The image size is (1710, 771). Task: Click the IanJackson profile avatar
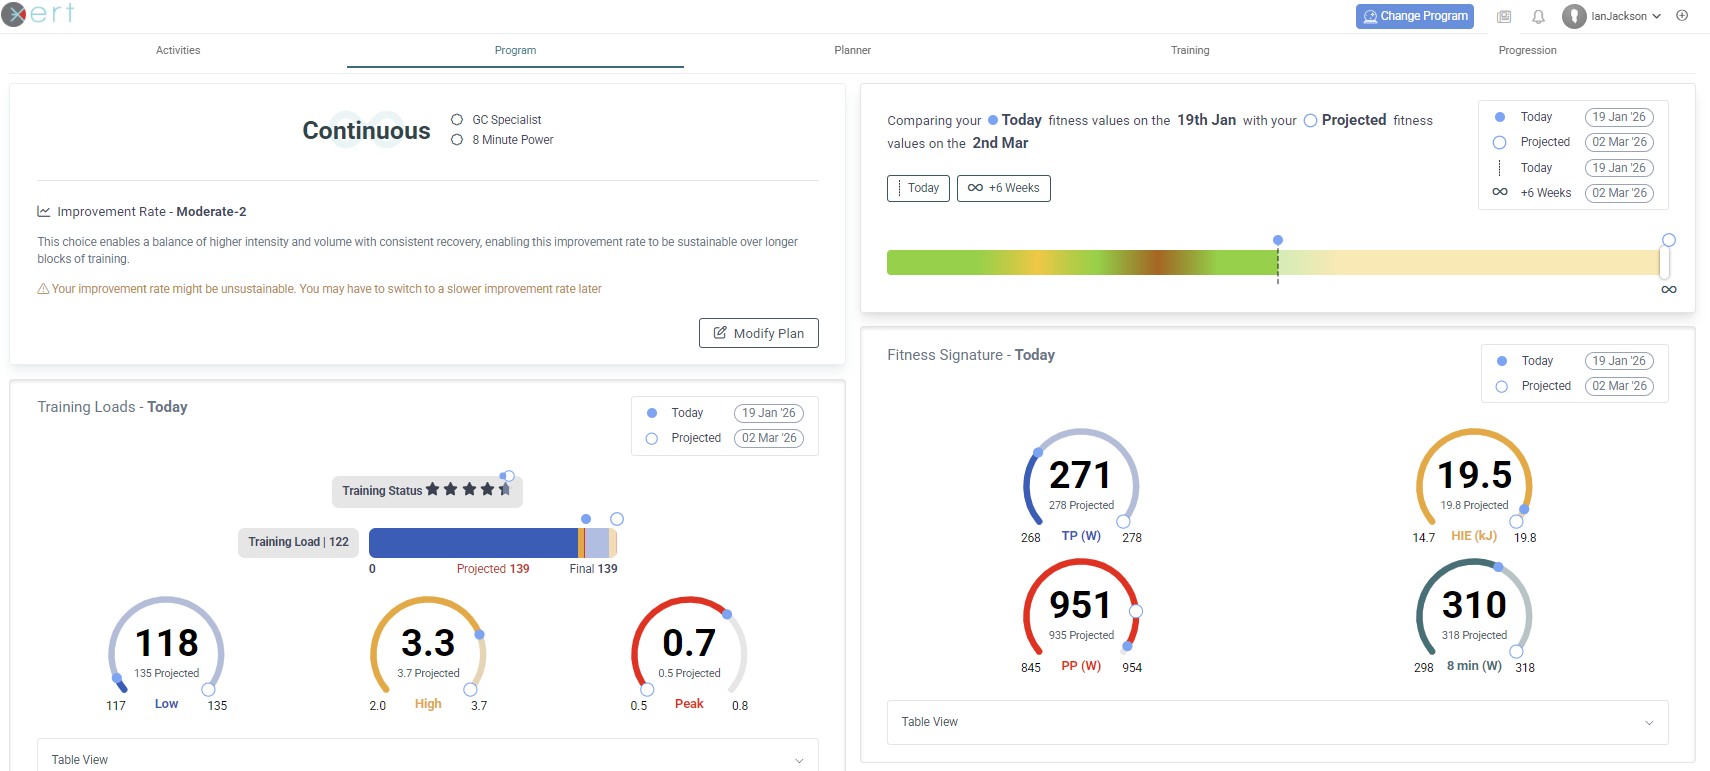pos(1574,16)
